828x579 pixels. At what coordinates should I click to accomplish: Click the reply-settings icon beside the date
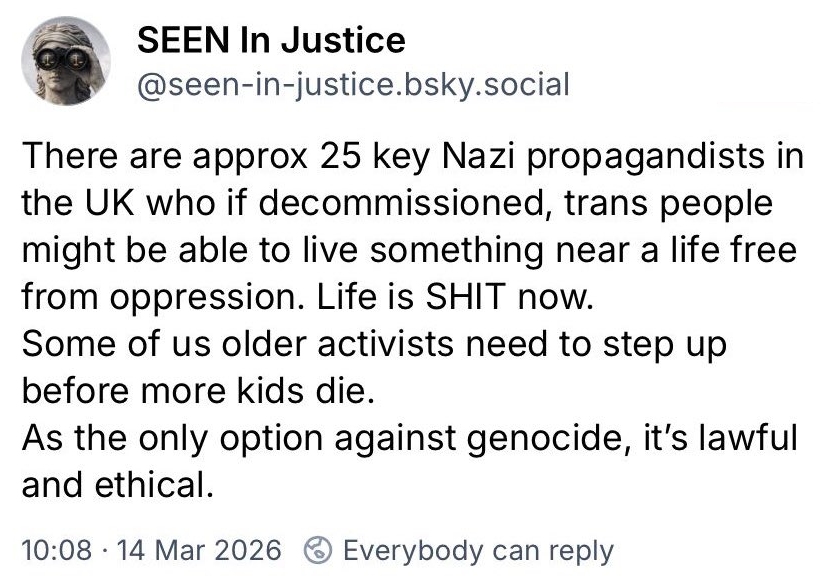click(x=318, y=550)
